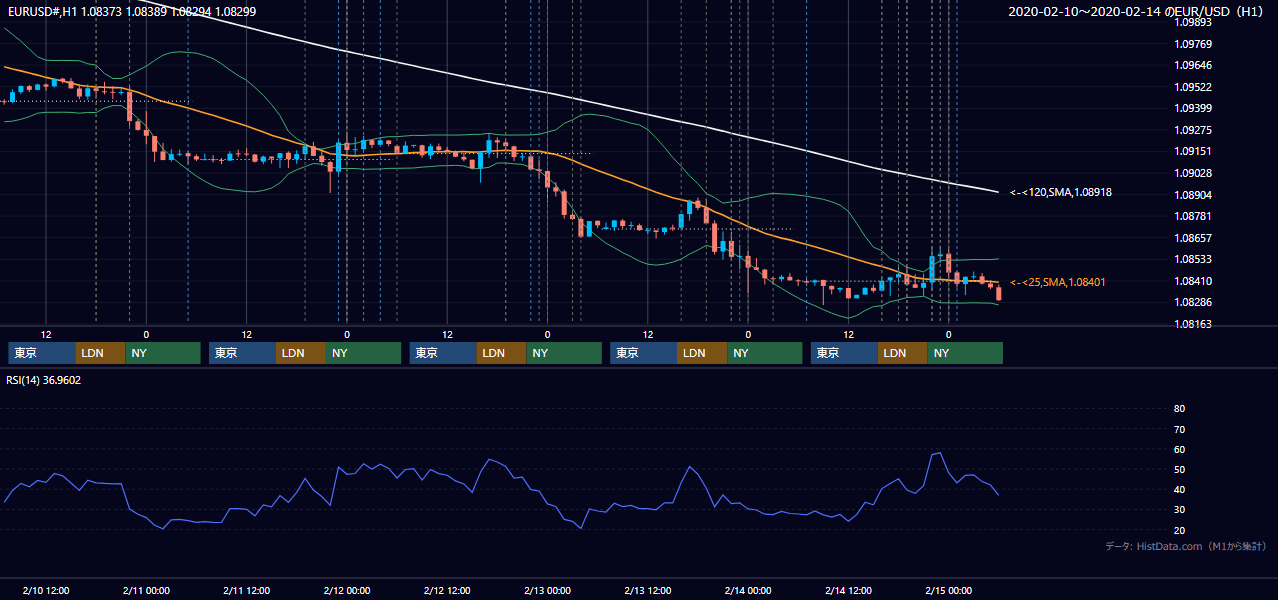
Task: Select the 2/12 00:00 date label
Action: tap(347, 590)
